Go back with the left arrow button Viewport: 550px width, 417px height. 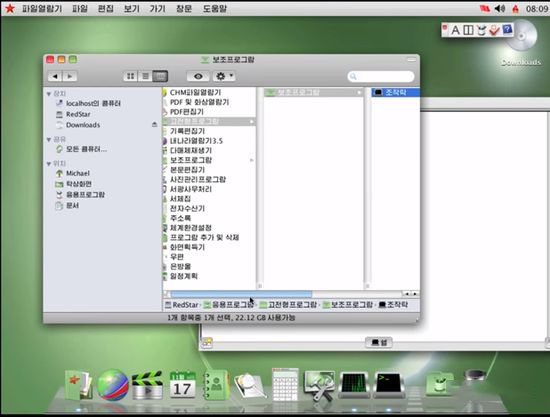pyautogui.click(x=55, y=76)
